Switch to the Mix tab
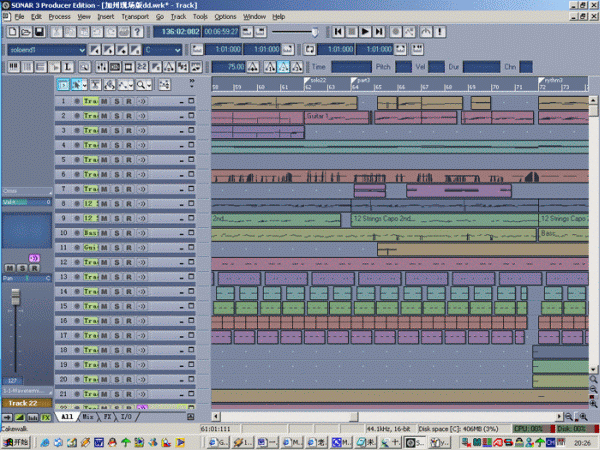Image resolution: width=600 pixels, height=450 pixels. (x=88, y=417)
